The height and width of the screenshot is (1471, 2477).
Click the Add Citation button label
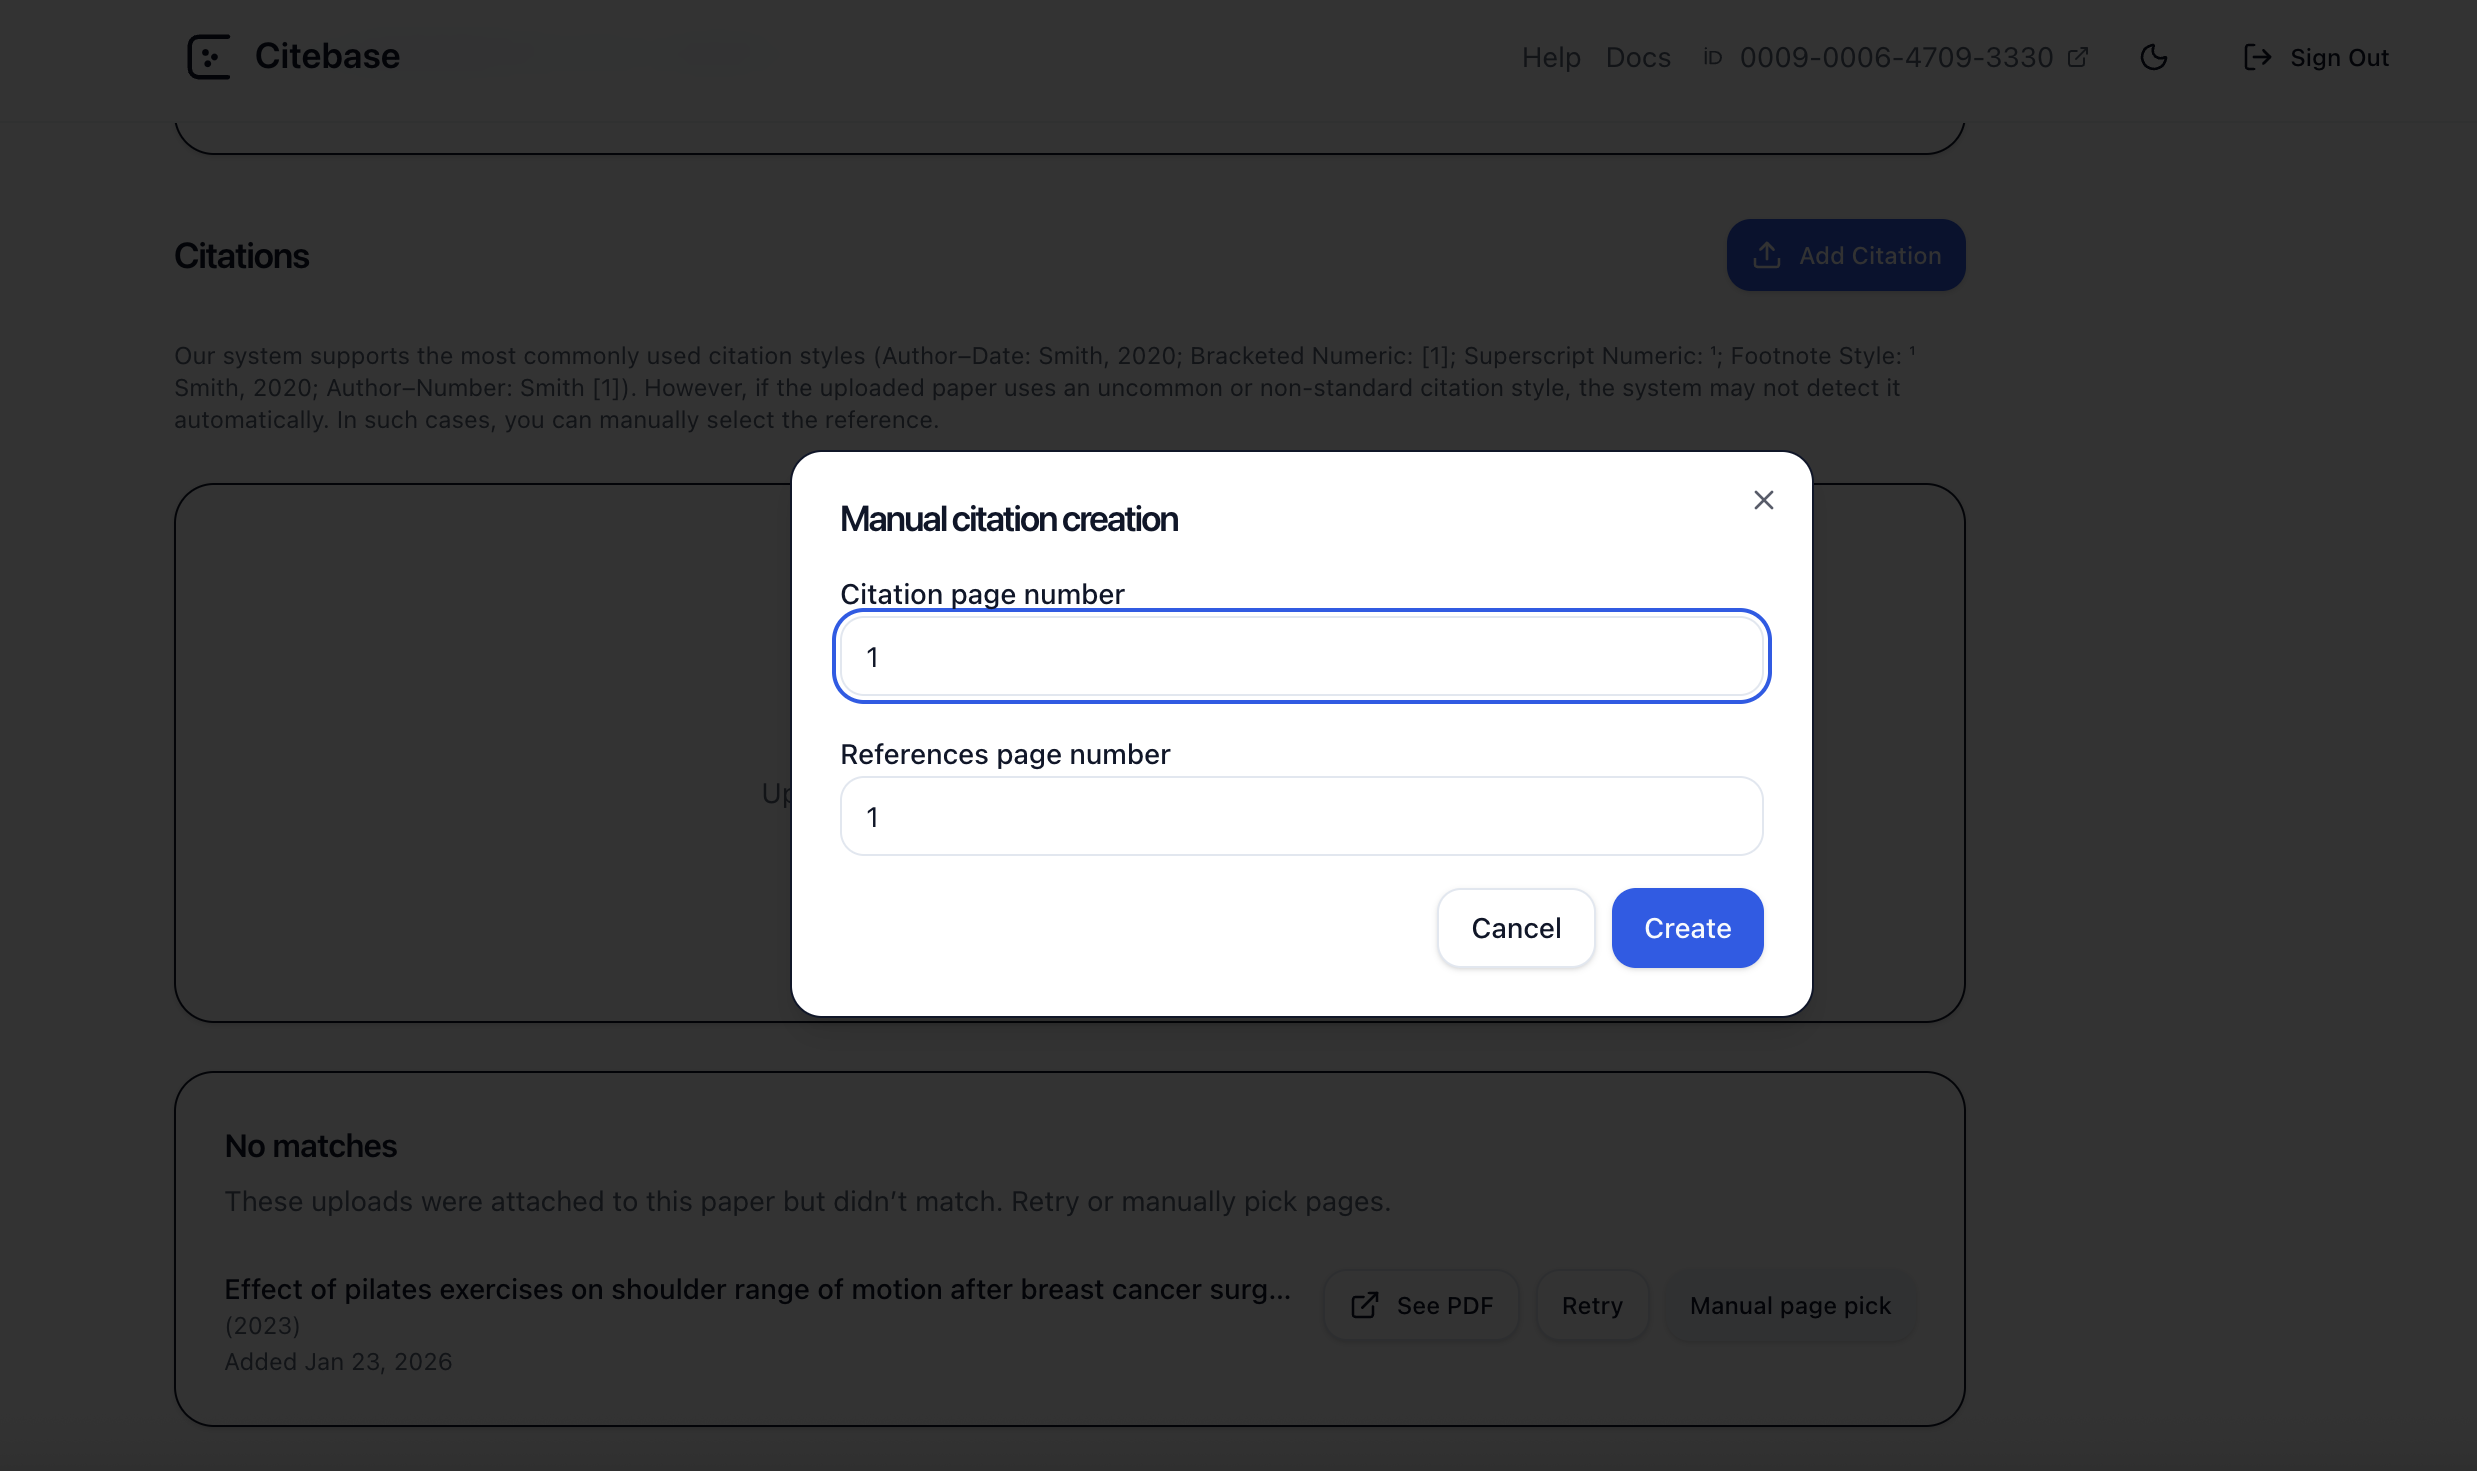pyautogui.click(x=1870, y=256)
